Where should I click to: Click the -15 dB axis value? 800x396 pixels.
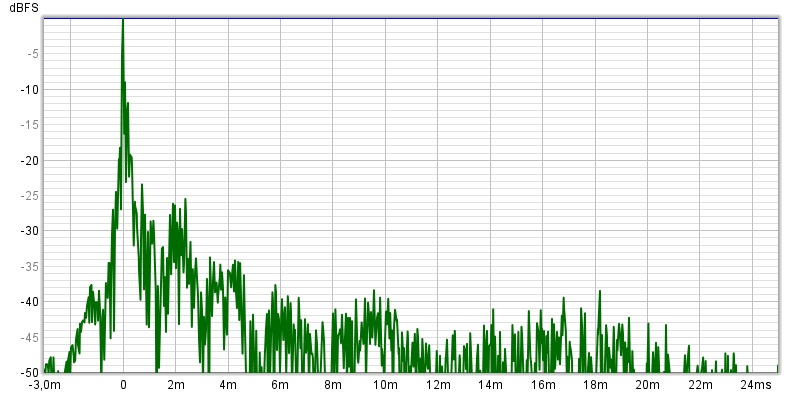tap(29, 125)
